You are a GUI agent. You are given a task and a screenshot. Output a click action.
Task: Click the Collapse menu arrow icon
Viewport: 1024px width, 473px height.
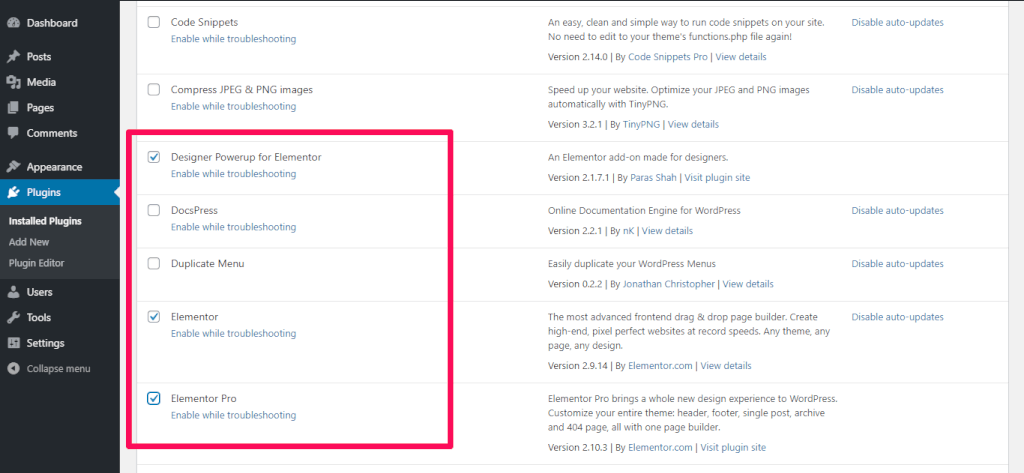[13, 368]
